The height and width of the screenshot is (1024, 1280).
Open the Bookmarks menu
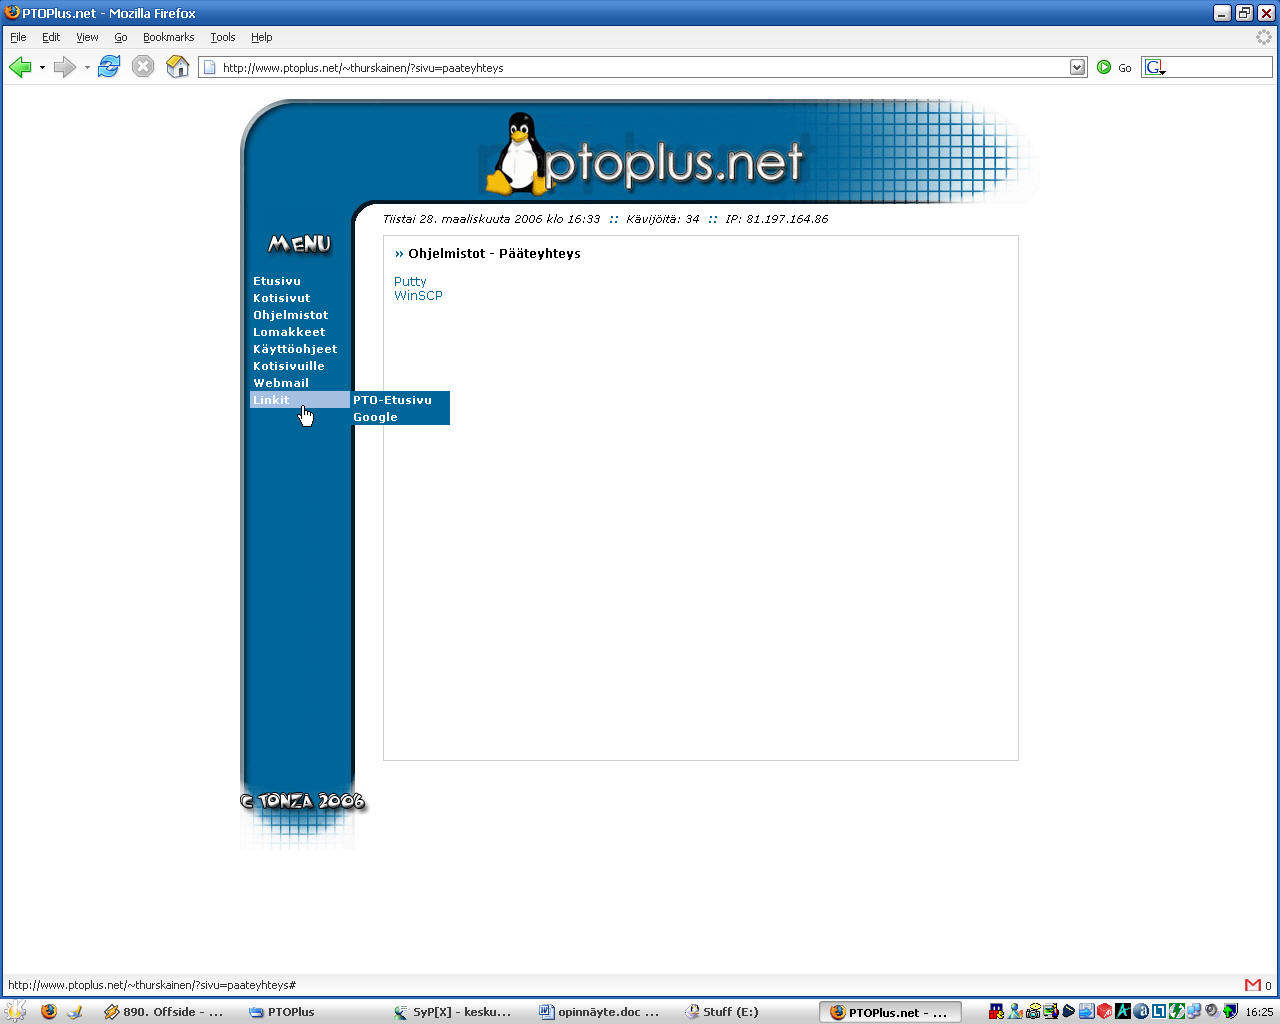(168, 37)
